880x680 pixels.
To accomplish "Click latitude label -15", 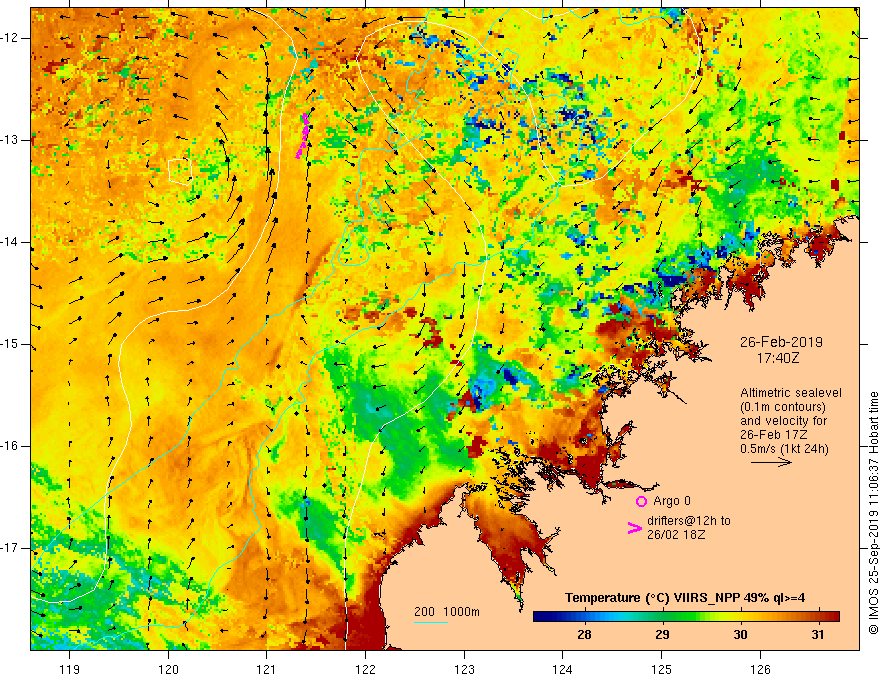I will pyautogui.click(x=10, y=344).
